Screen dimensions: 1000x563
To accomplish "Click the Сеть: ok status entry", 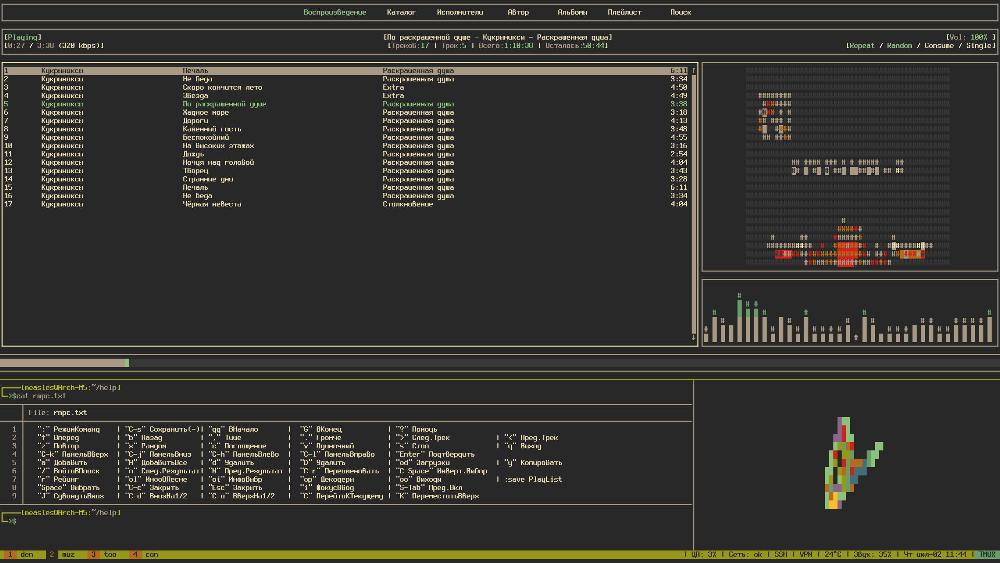I will tap(745, 555).
